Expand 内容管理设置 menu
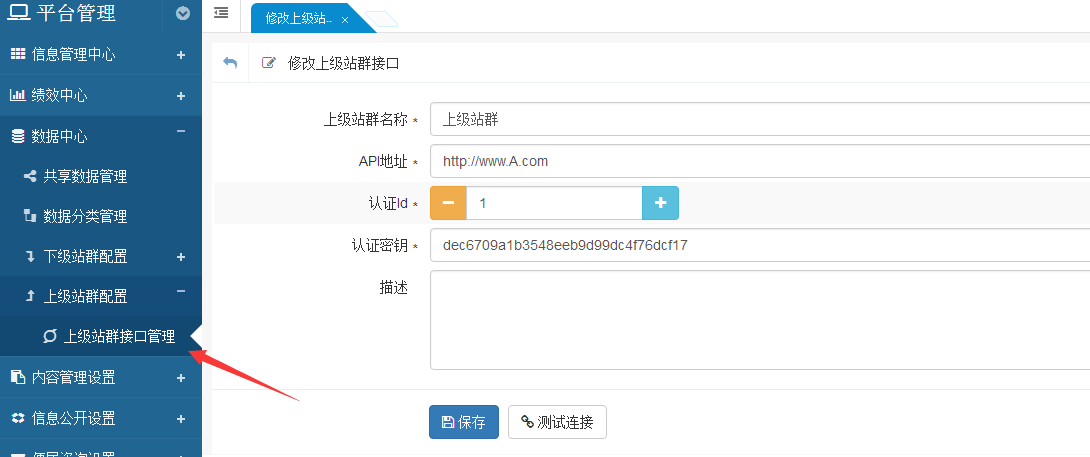Viewport: 1090px width, 457px height. (x=181, y=378)
